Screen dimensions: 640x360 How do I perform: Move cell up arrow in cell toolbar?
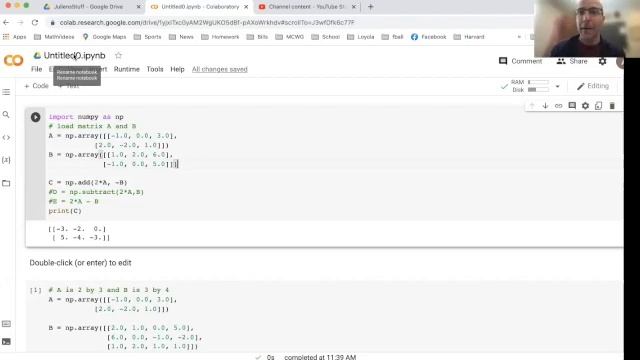tap(532, 106)
